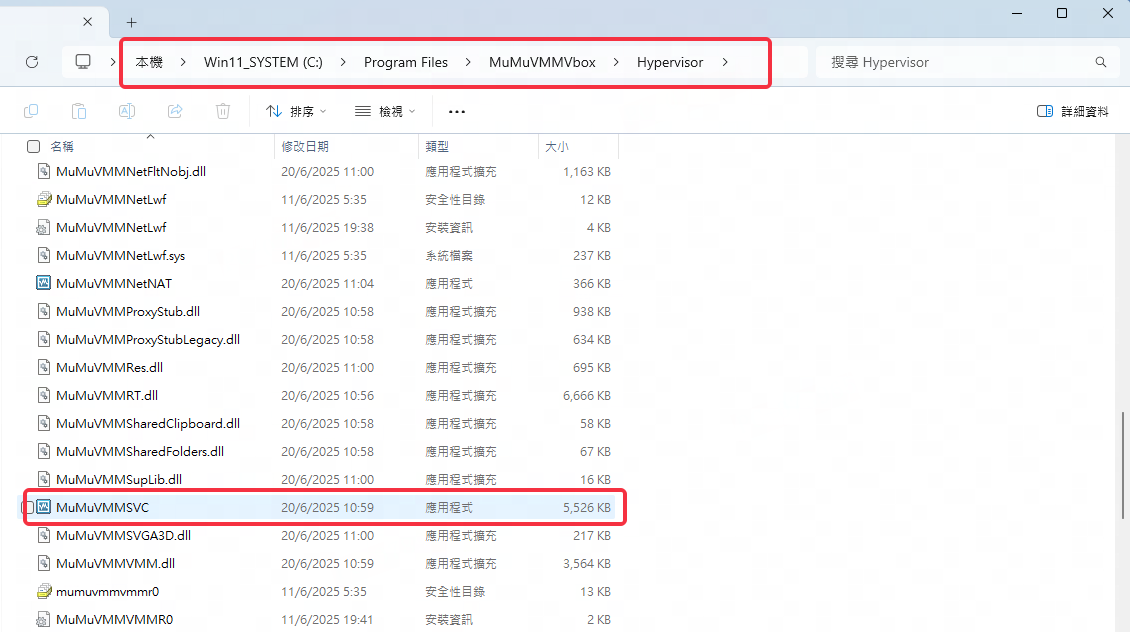
Task: Click the 6,666 KB size cell
Action: [587, 395]
